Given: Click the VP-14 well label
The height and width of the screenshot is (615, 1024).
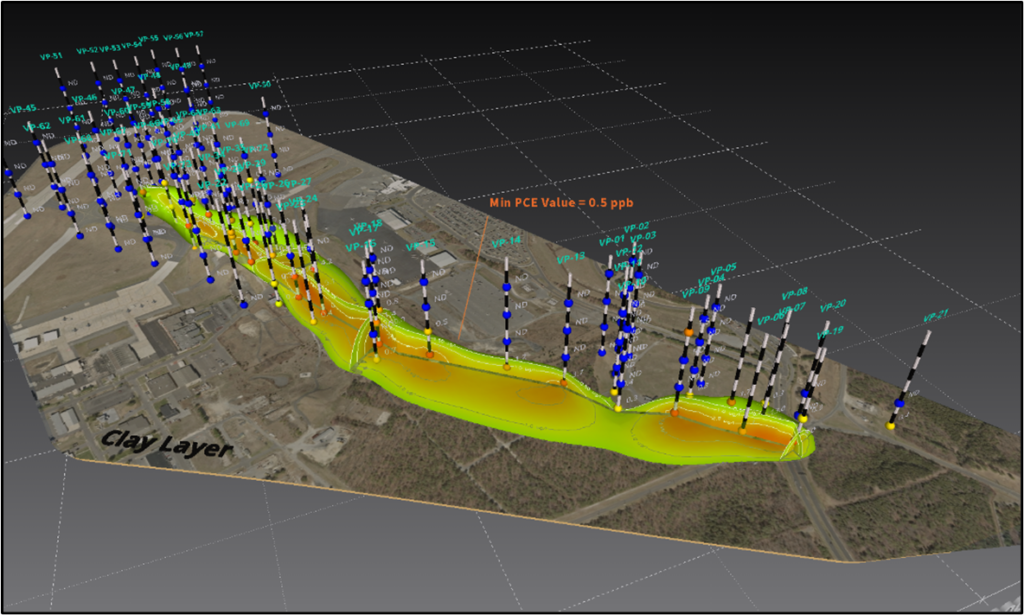Looking at the screenshot, I should (507, 243).
